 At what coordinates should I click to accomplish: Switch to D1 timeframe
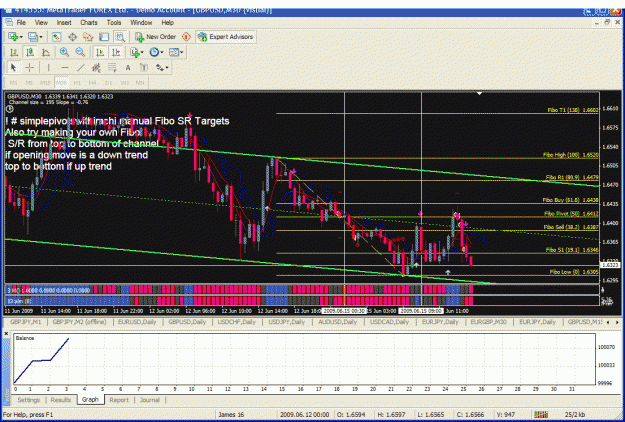tap(108, 83)
